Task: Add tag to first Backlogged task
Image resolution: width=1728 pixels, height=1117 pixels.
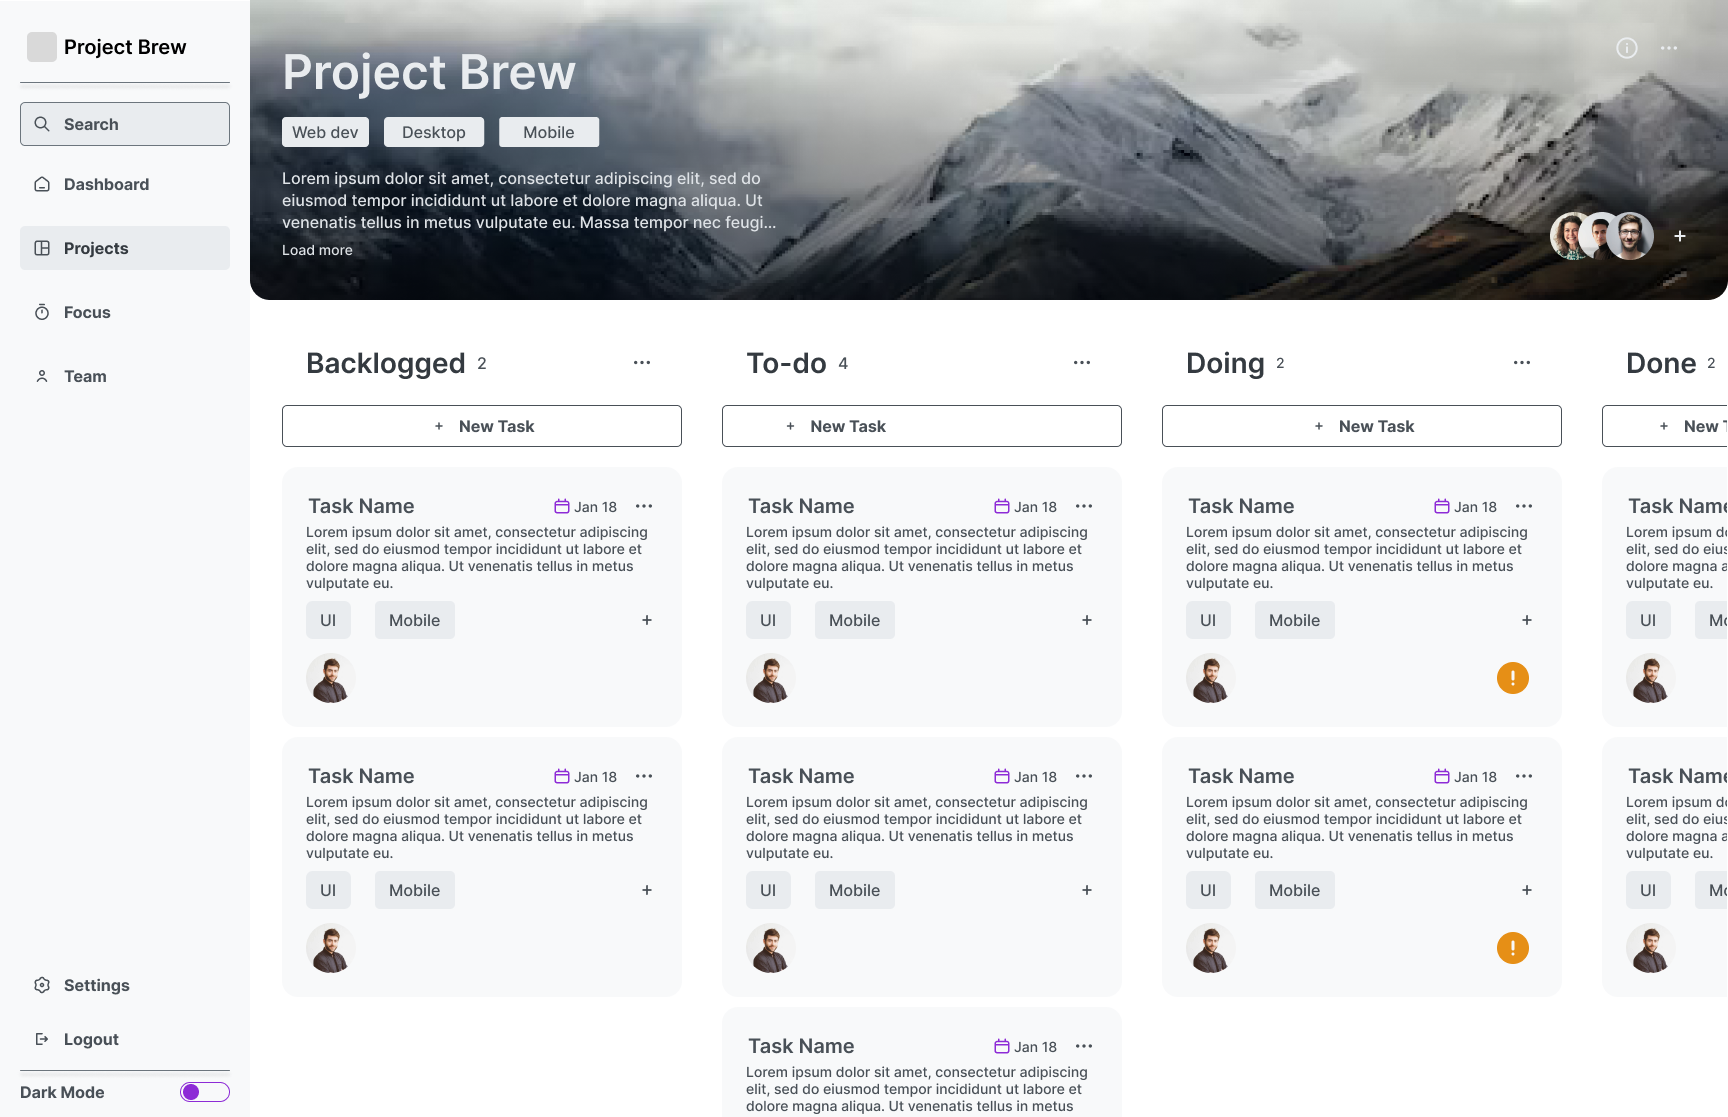Action: (x=647, y=620)
